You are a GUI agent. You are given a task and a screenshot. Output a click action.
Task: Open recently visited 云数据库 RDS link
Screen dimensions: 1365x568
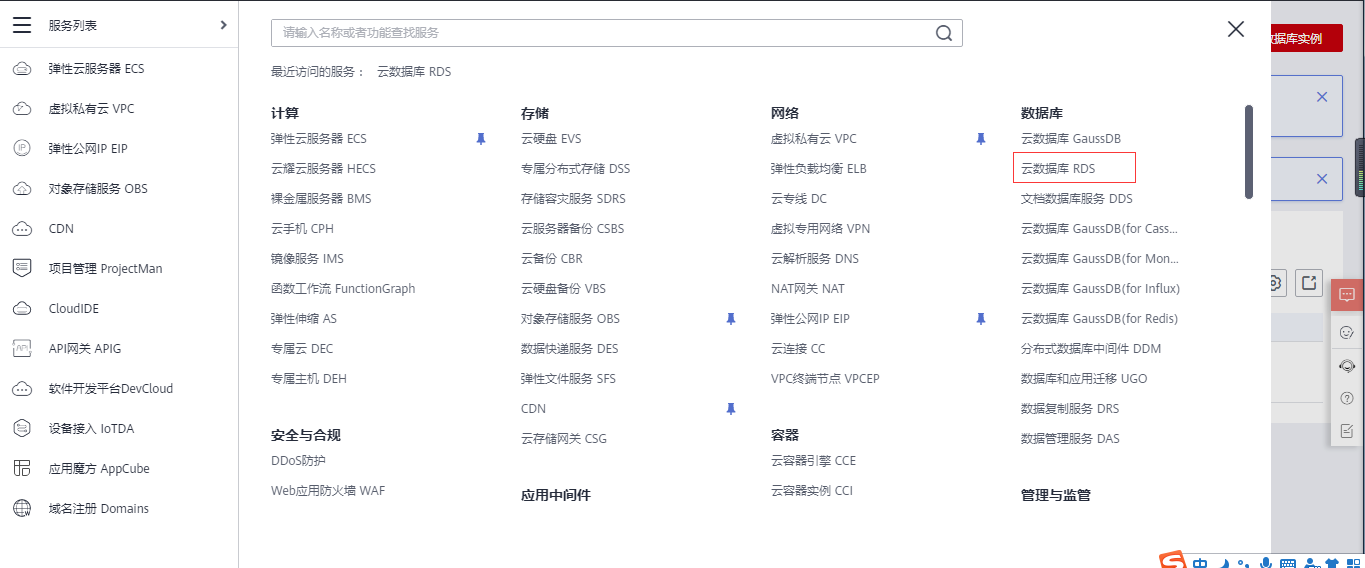coord(414,72)
